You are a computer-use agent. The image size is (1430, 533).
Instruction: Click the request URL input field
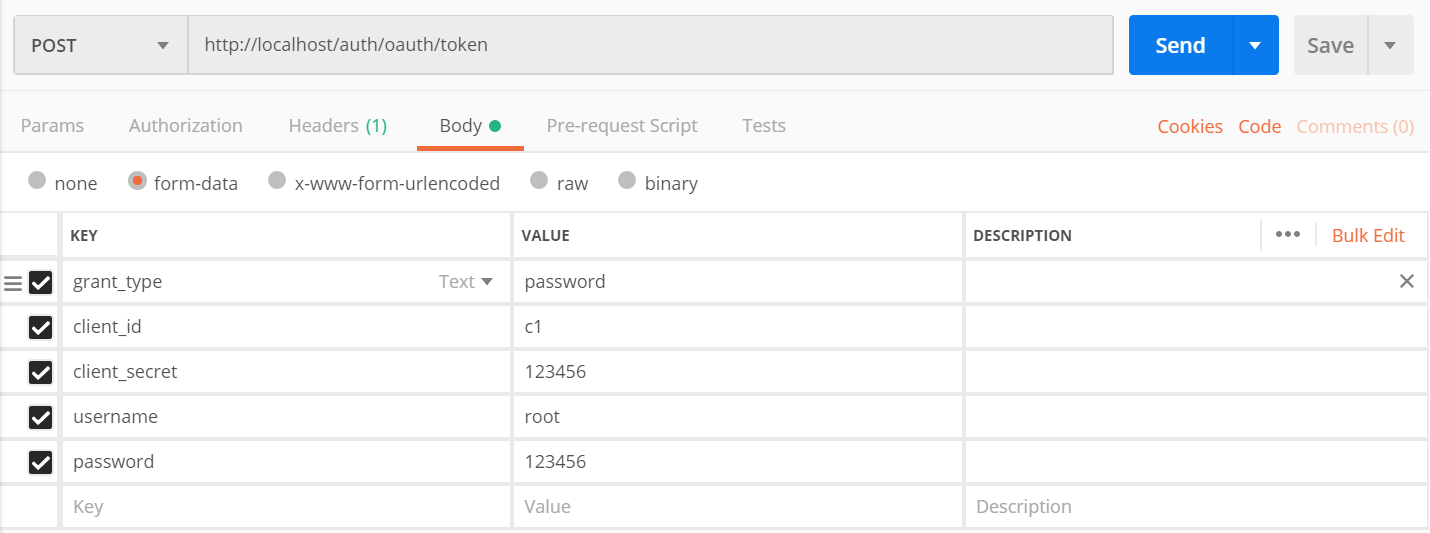650,45
